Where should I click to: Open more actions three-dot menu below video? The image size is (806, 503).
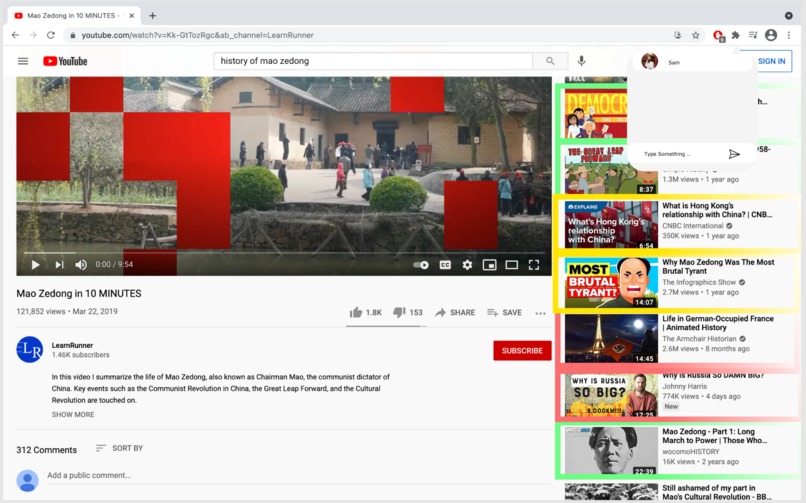tap(540, 313)
